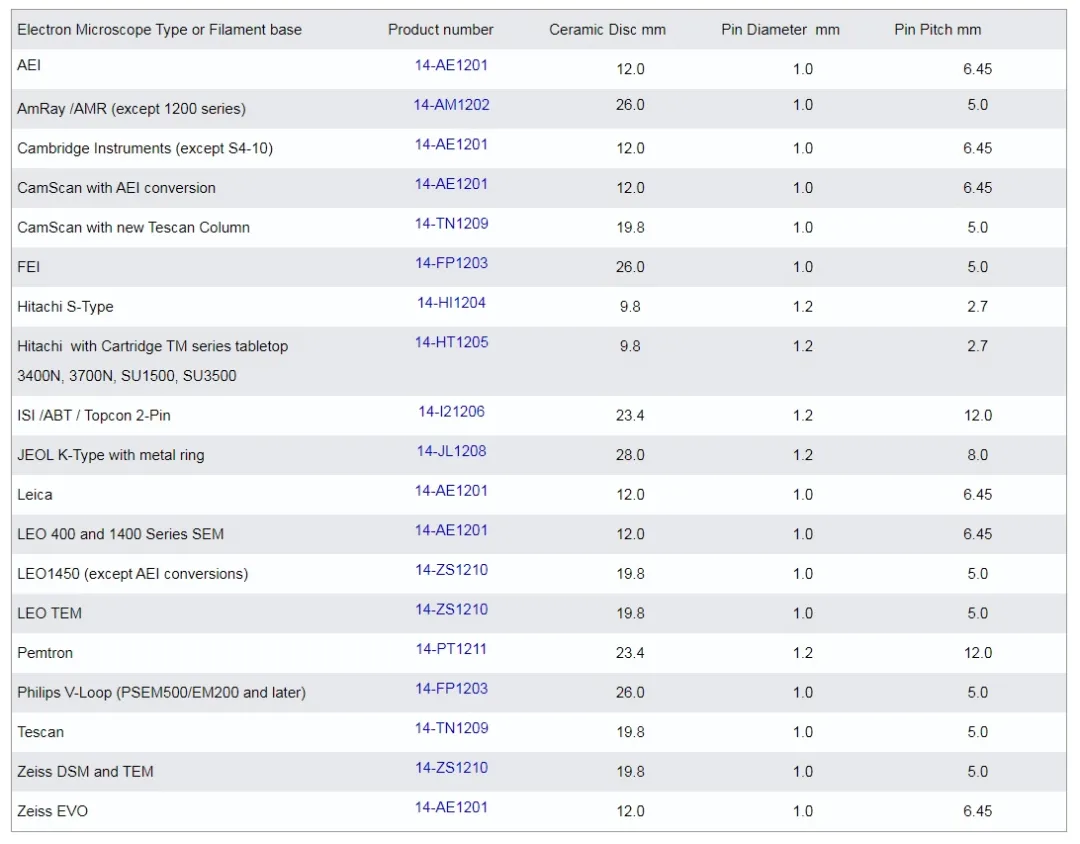Image resolution: width=1080 pixels, height=844 pixels.
Task: Open 14-AE1201 link in Zeiss EVO row
Action: 451,807
